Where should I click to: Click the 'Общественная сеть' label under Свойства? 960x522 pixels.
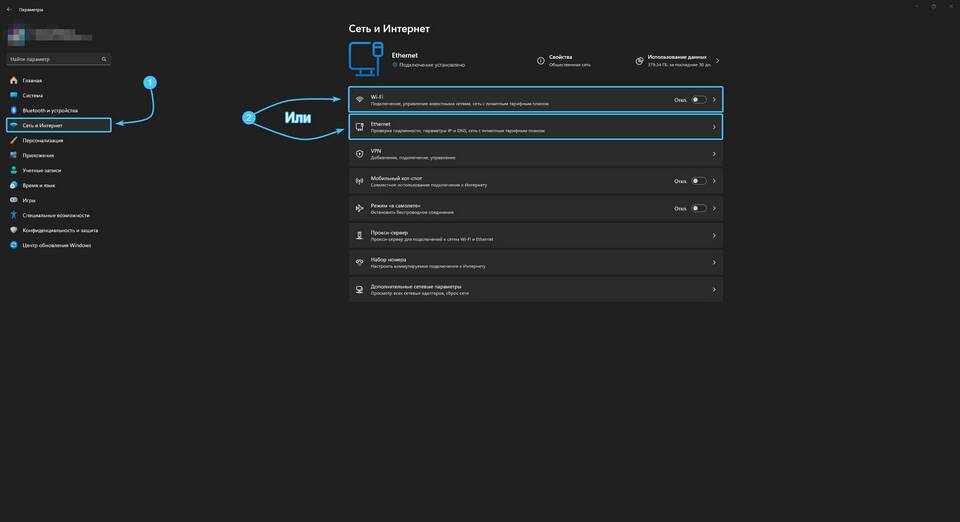[x=569, y=65]
